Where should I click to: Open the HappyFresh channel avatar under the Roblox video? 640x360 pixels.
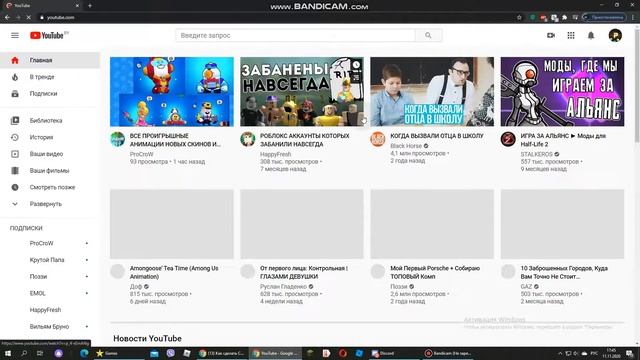tap(248, 139)
